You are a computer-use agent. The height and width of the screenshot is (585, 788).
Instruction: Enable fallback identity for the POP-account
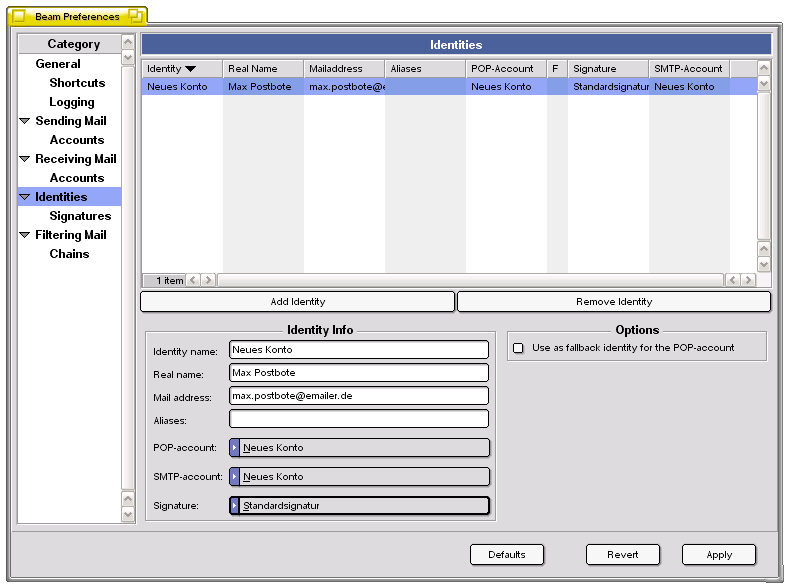[x=518, y=348]
